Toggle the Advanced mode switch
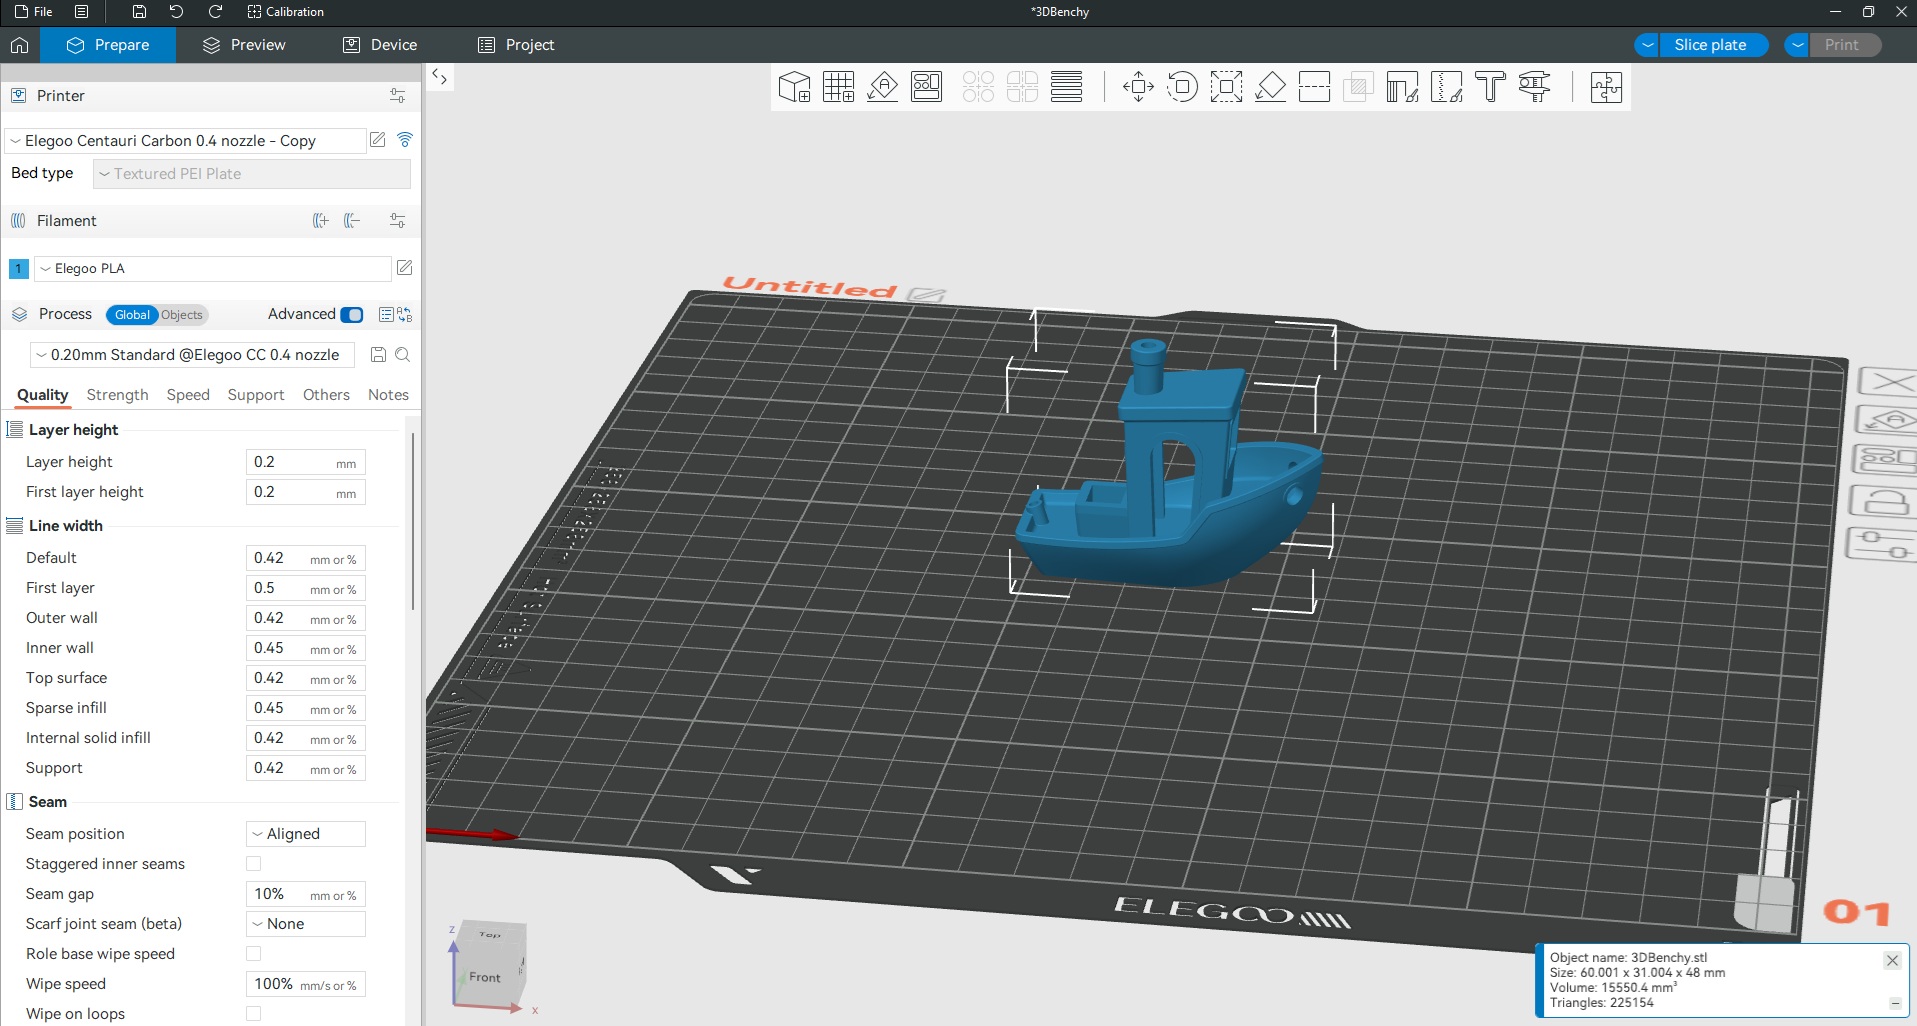 click(352, 315)
